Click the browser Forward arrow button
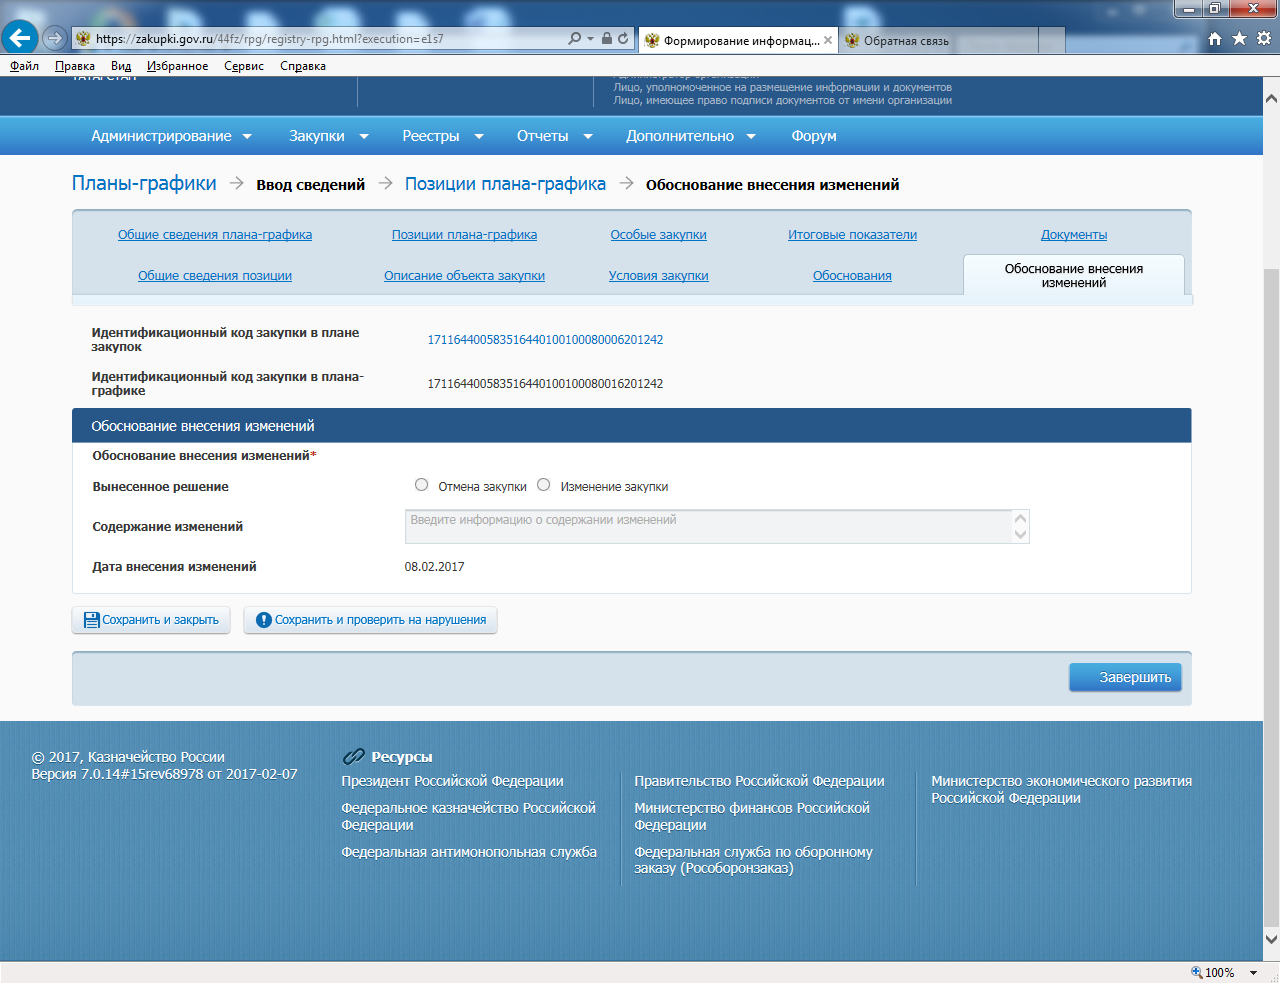 [54, 39]
